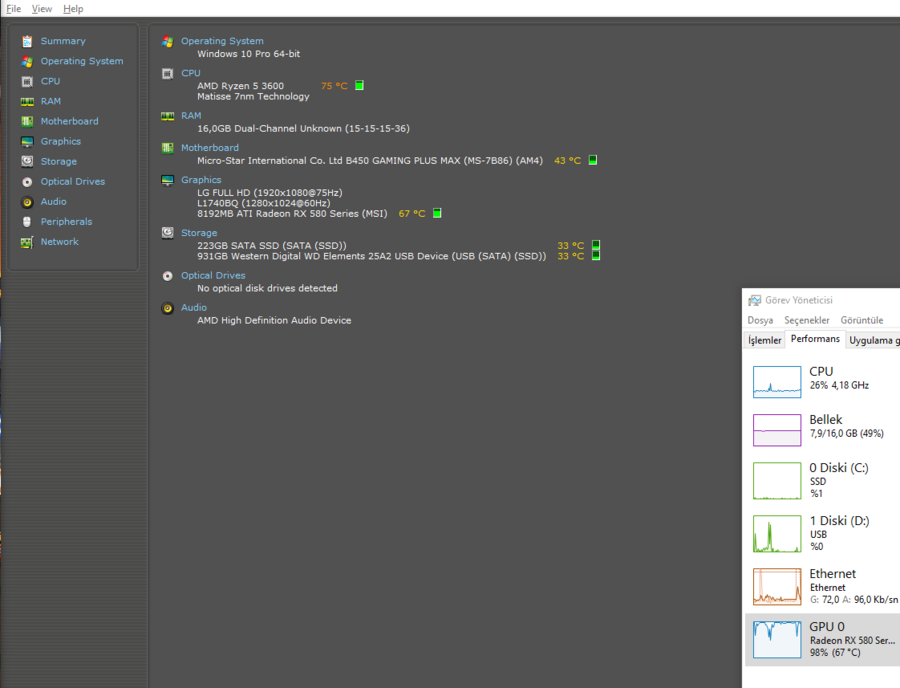Click the '8192MB ATI Radeon RX 580 Series (MSI)' text
900x688 pixels.
[x=292, y=214]
